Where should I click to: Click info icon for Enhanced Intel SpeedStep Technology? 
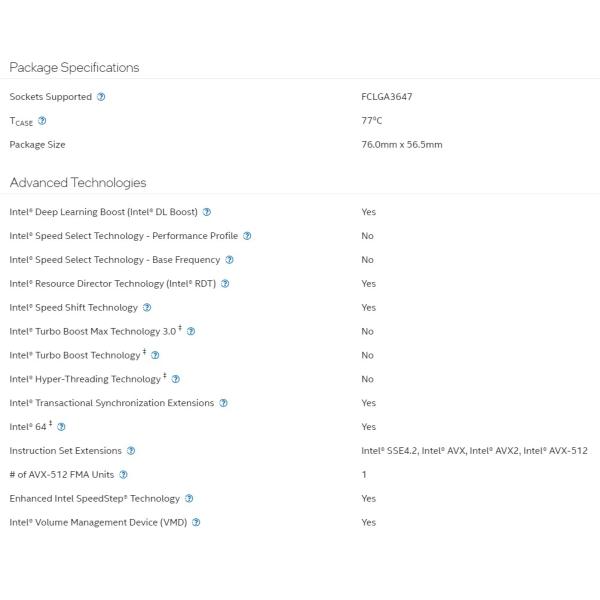pyautogui.click(x=189, y=498)
